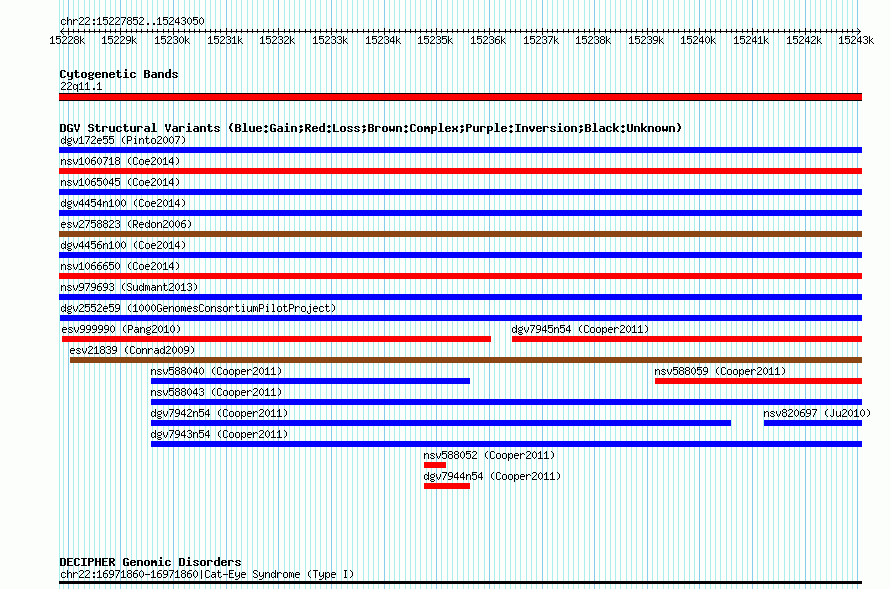Click the 15228k ruler tick label
890x589 pixels.
[67, 41]
